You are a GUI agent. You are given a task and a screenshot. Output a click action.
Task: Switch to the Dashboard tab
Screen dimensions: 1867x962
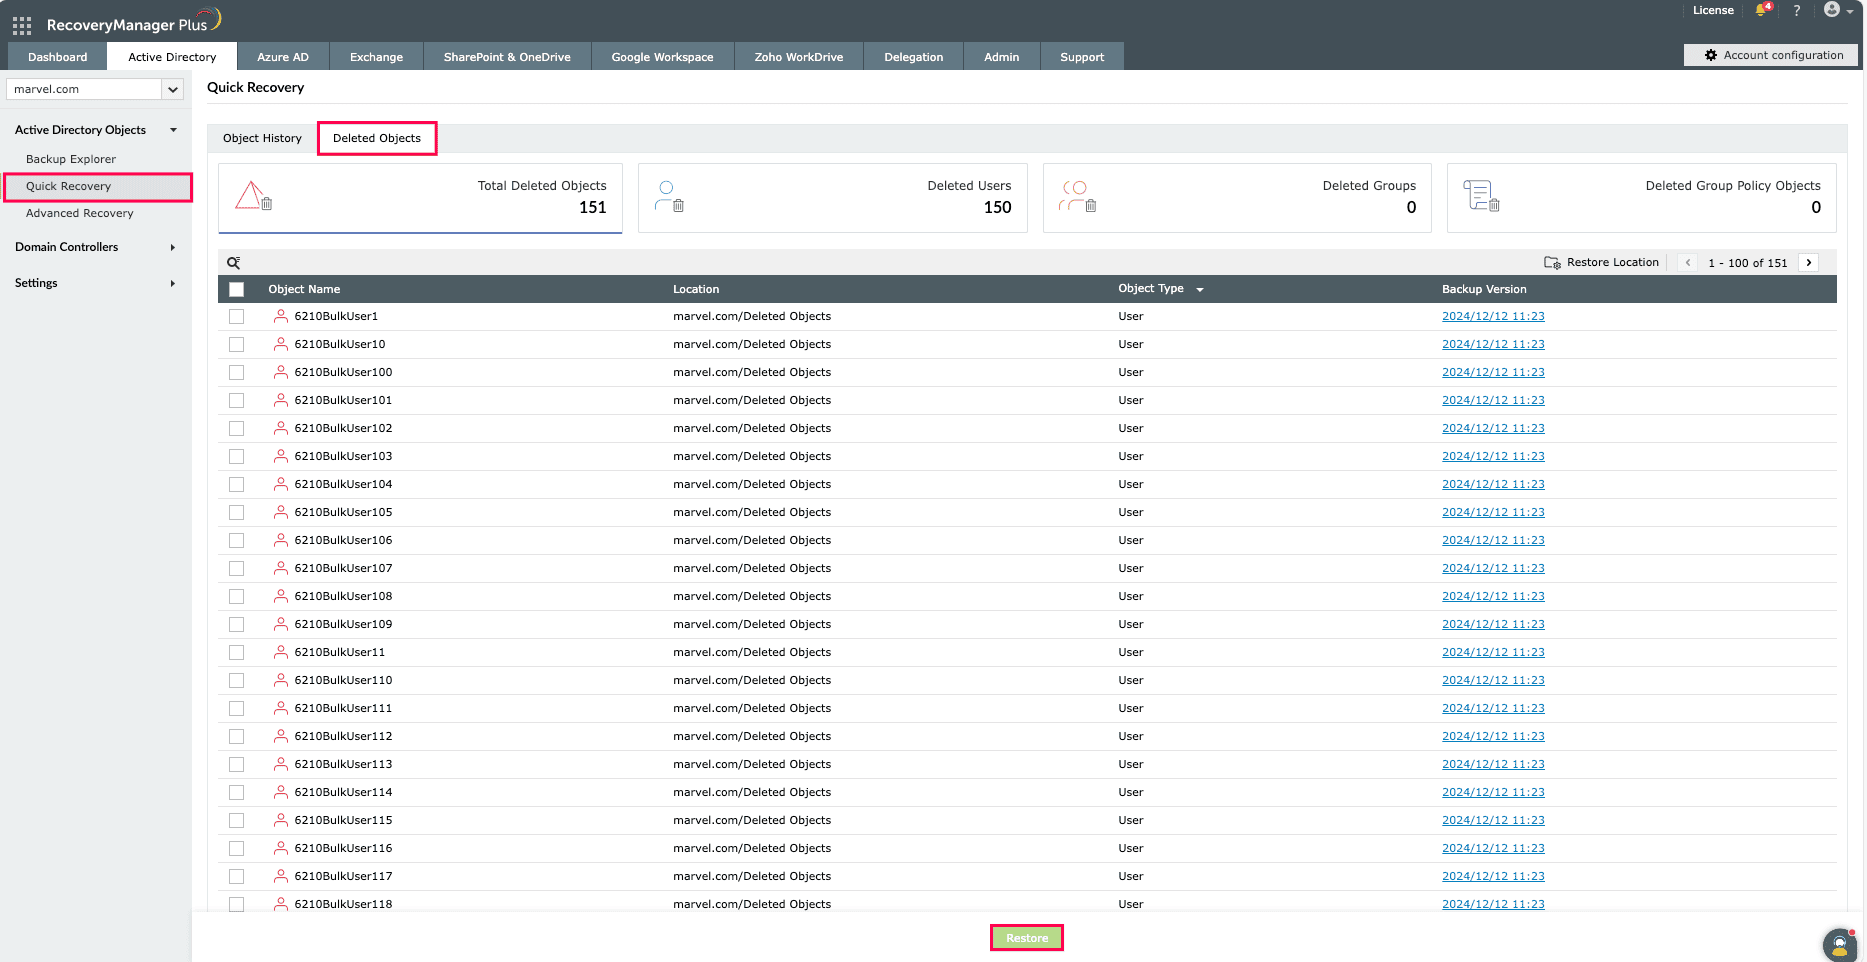click(x=58, y=57)
